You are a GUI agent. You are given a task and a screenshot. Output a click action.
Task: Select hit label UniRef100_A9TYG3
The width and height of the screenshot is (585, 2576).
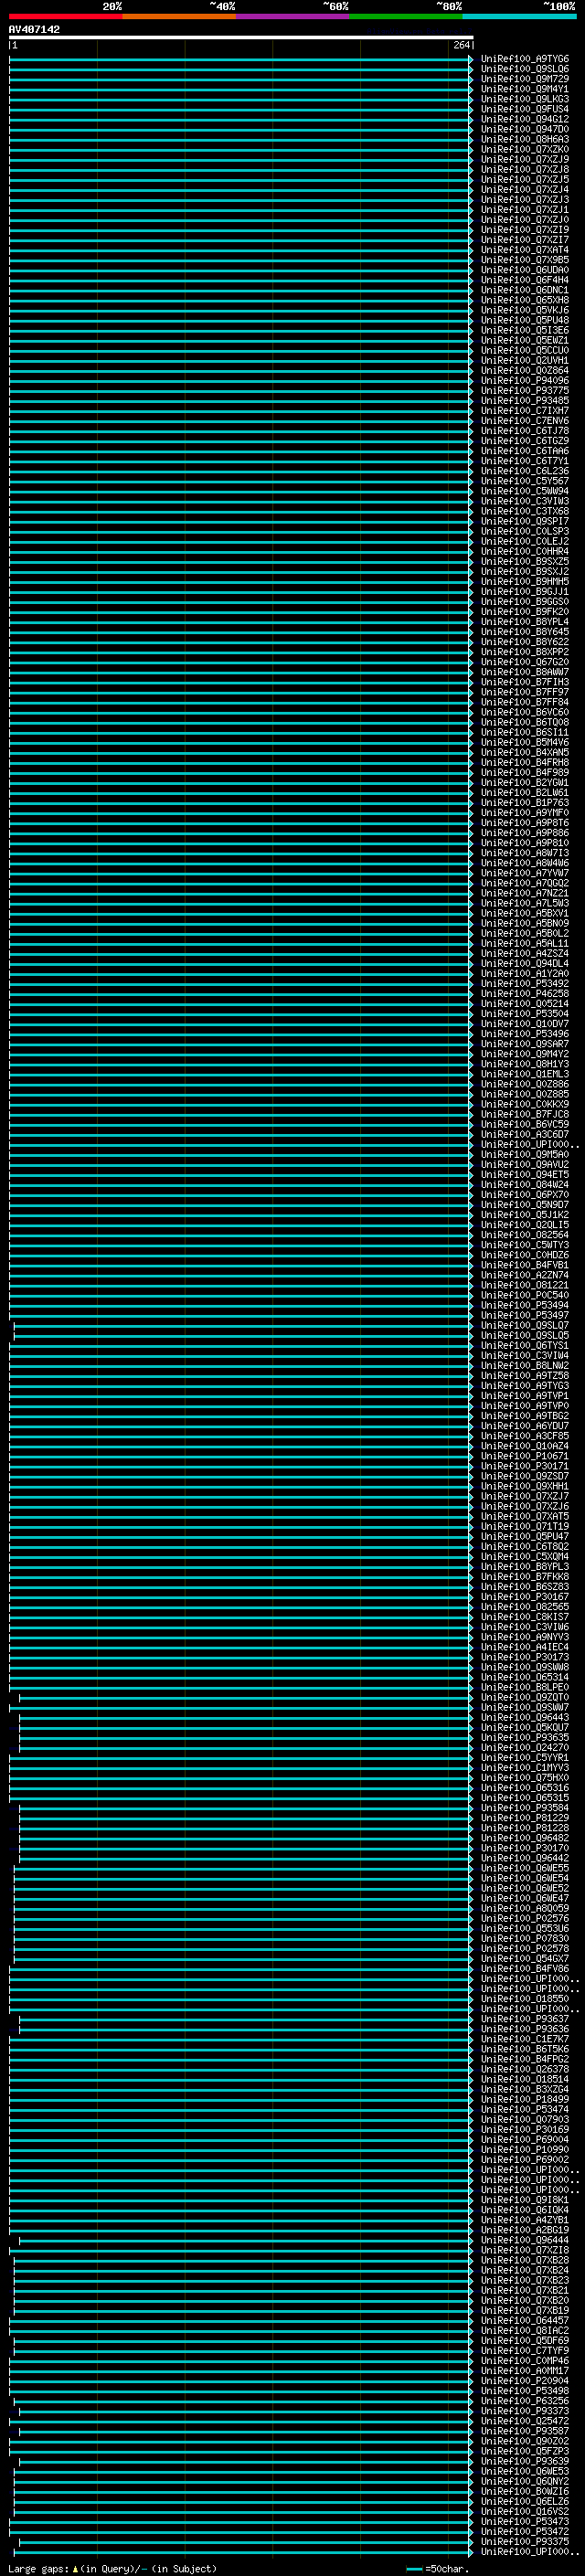pos(525,1385)
